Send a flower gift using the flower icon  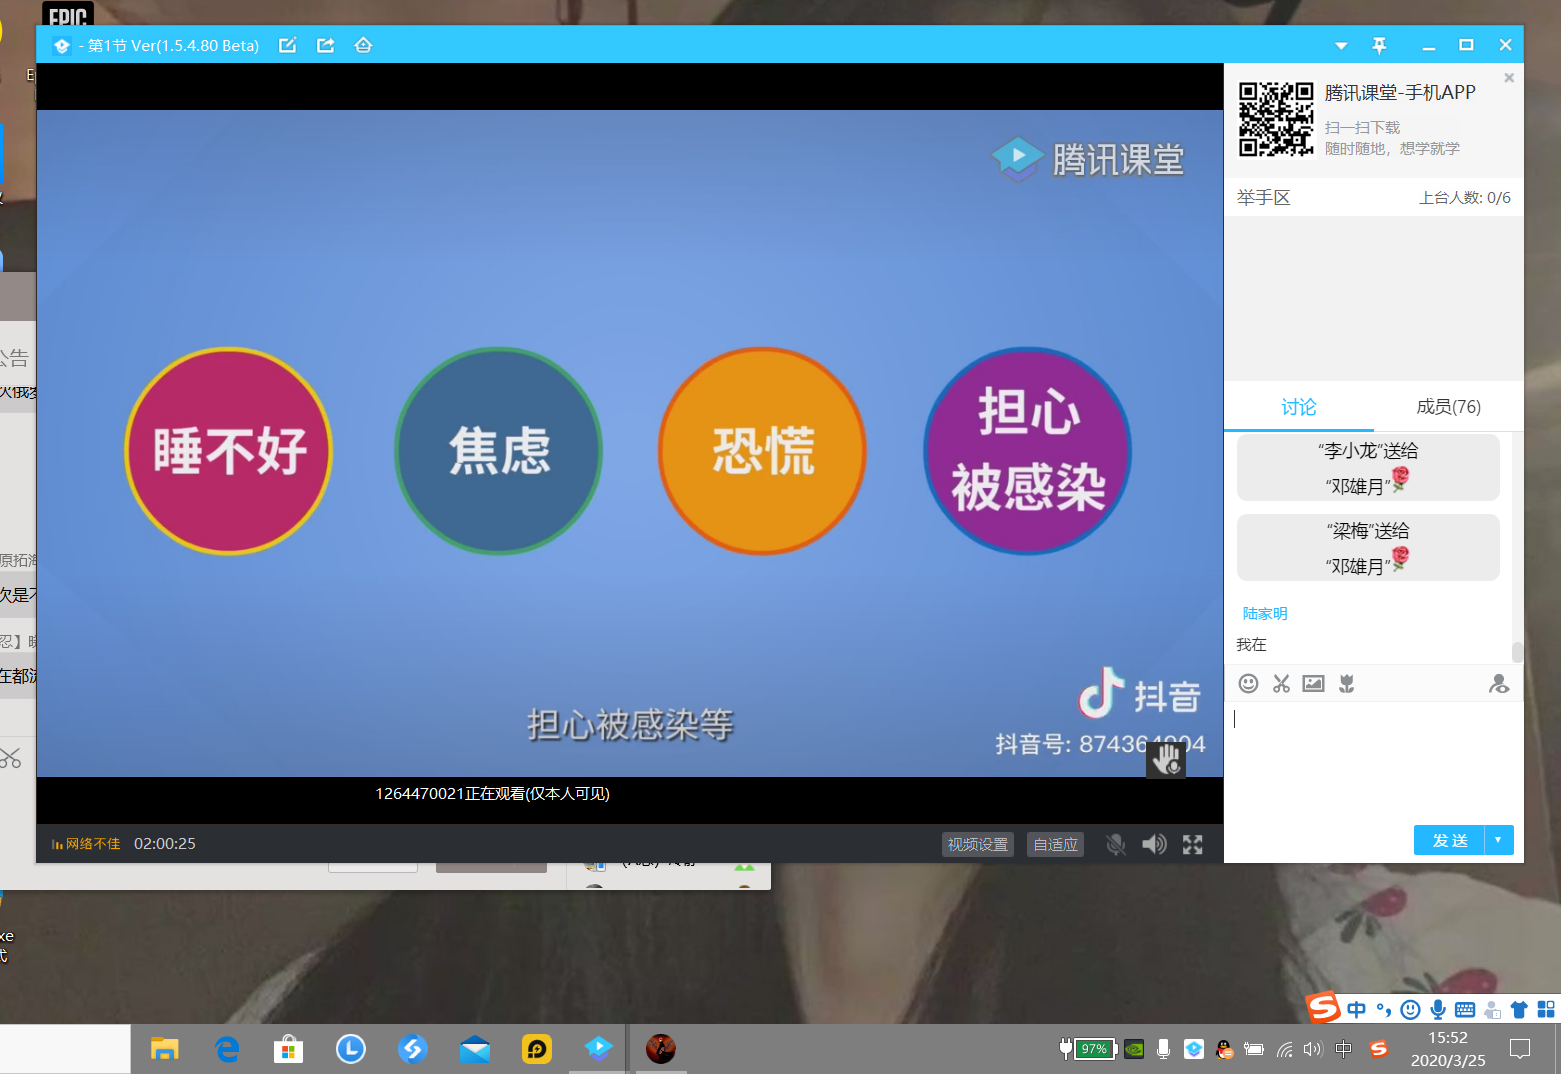pos(1347,684)
